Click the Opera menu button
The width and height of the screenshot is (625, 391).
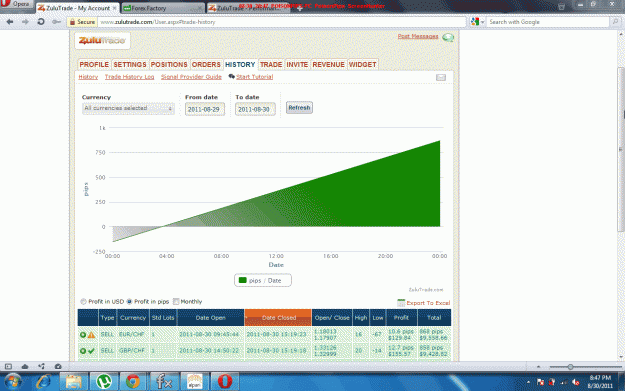(x=16, y=4)
